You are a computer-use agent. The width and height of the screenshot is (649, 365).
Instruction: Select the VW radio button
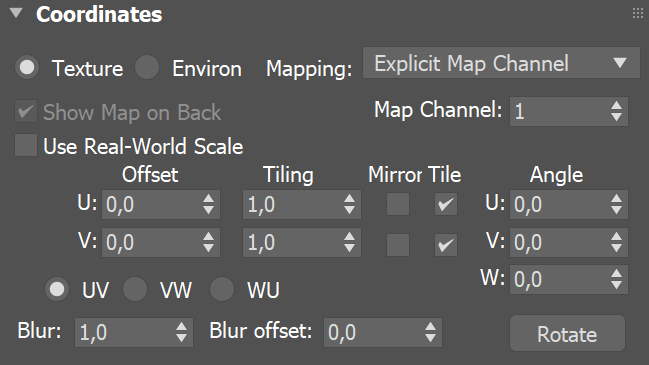point(135,289)
